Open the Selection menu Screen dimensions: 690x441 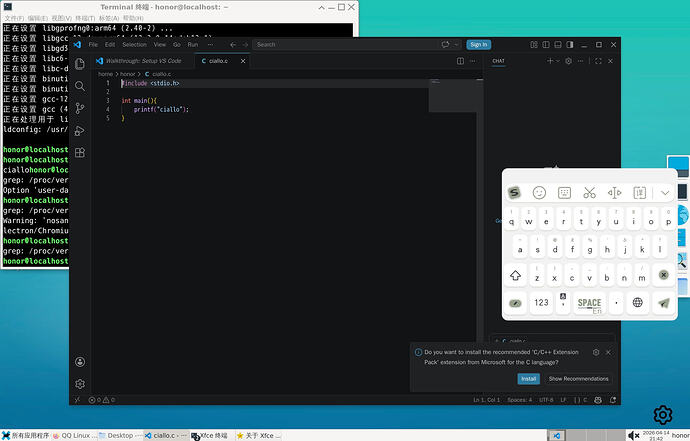[134, 44]
